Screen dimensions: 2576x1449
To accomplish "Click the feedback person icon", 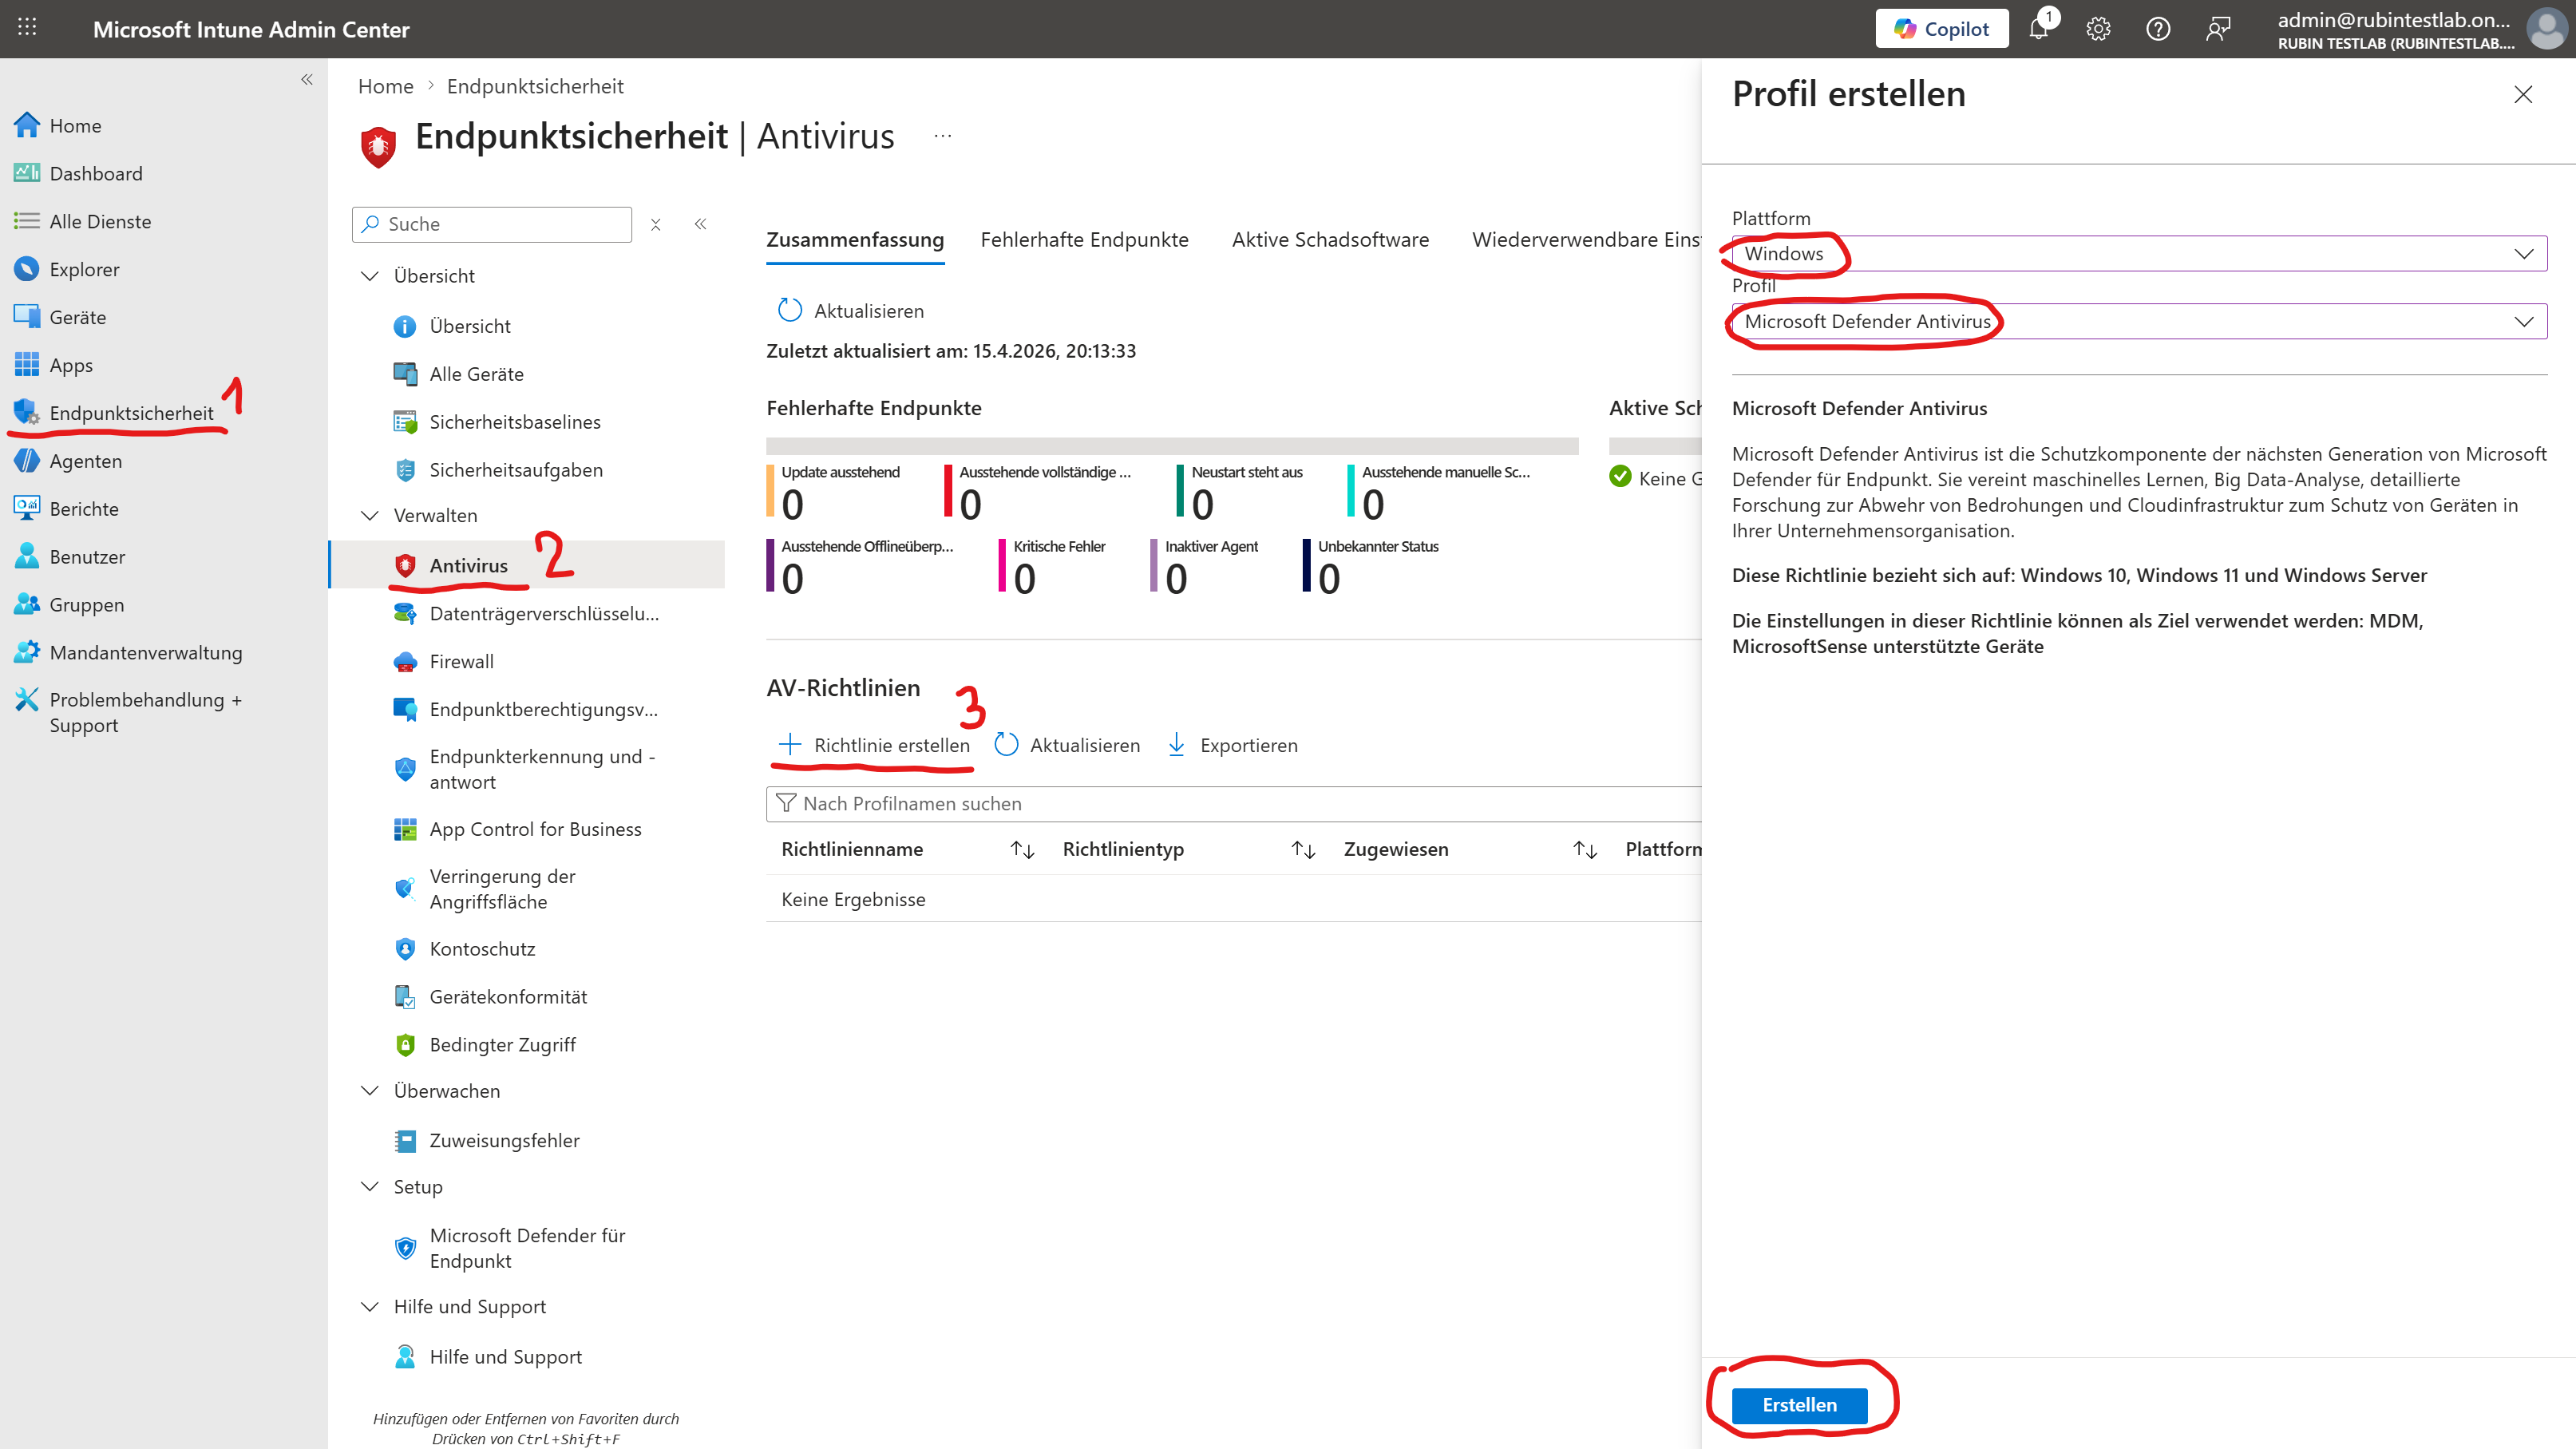I will (2218, 29).
